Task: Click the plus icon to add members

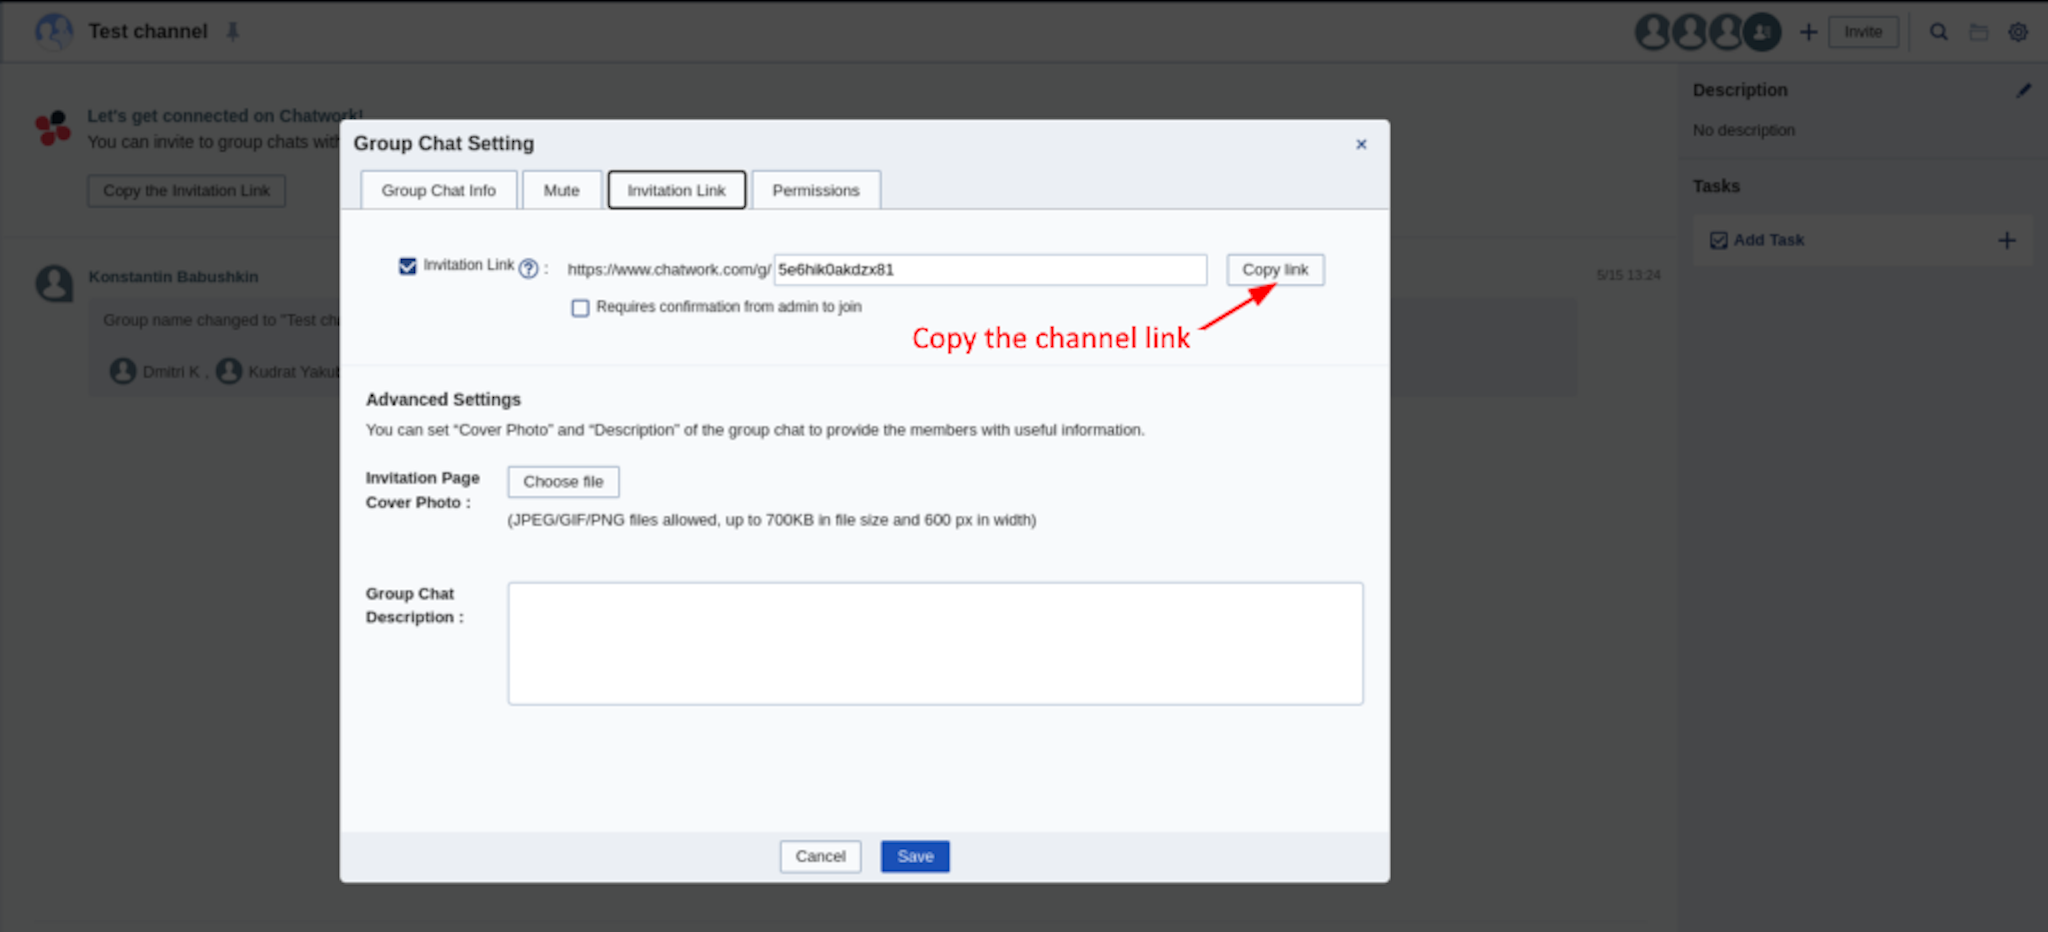Action: point(1808,32)
